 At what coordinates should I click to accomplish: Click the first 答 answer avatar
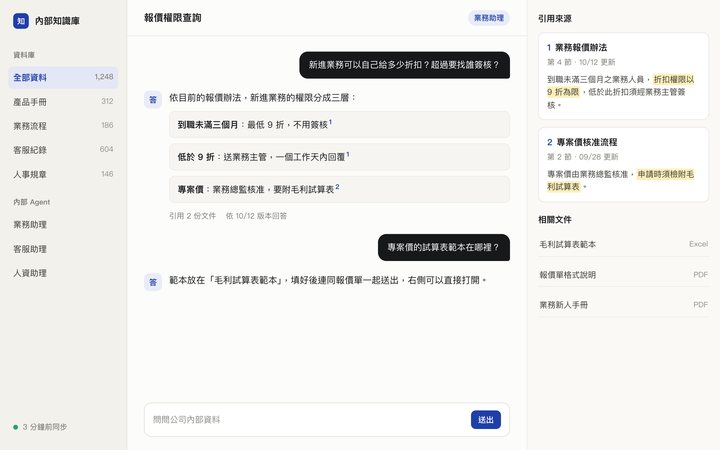(153, 99)
